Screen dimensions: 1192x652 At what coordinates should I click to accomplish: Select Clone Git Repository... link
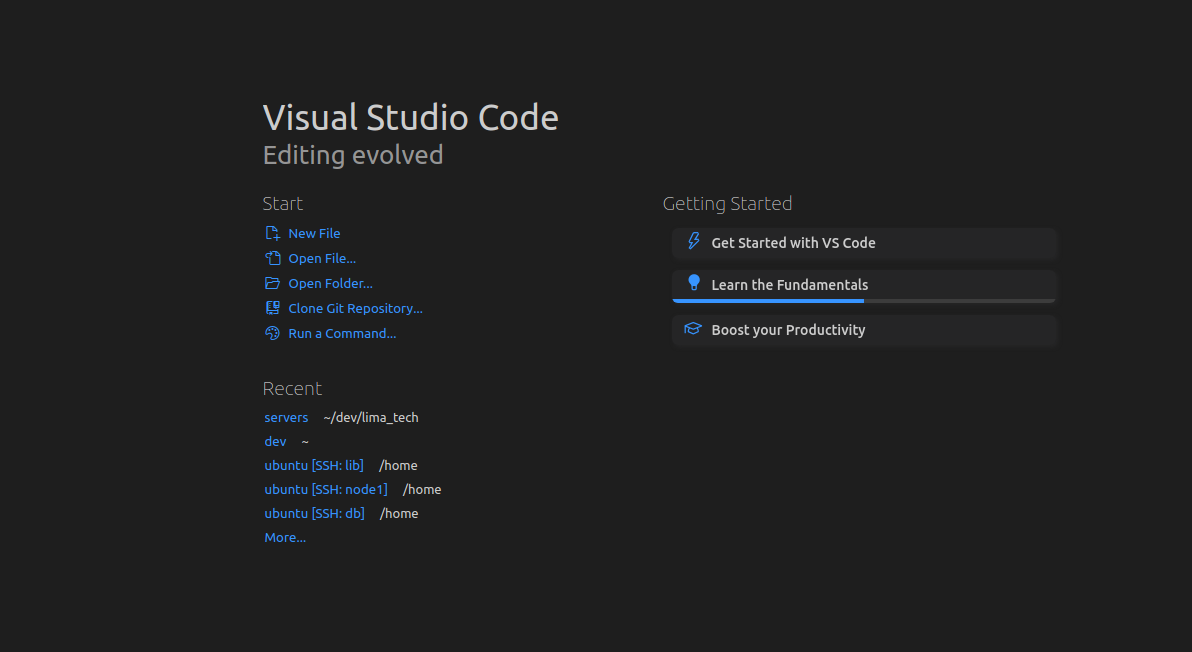pos(355,308)
